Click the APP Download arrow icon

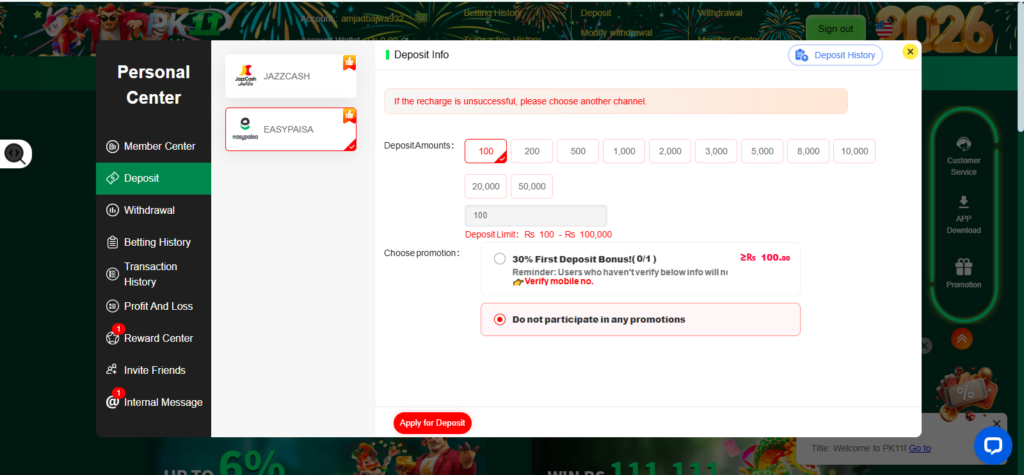(x=963, y=202)
